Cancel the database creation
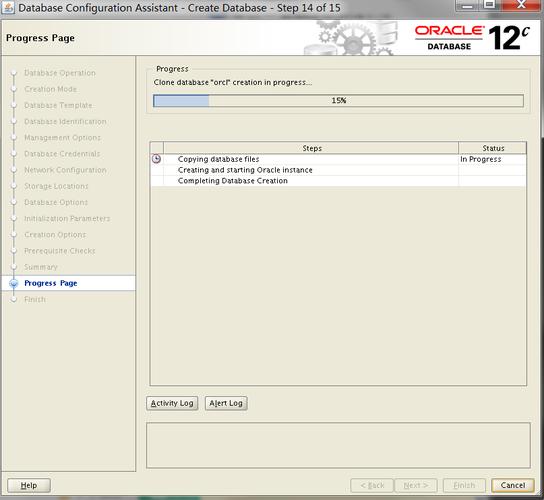 [x=513, y=485]
